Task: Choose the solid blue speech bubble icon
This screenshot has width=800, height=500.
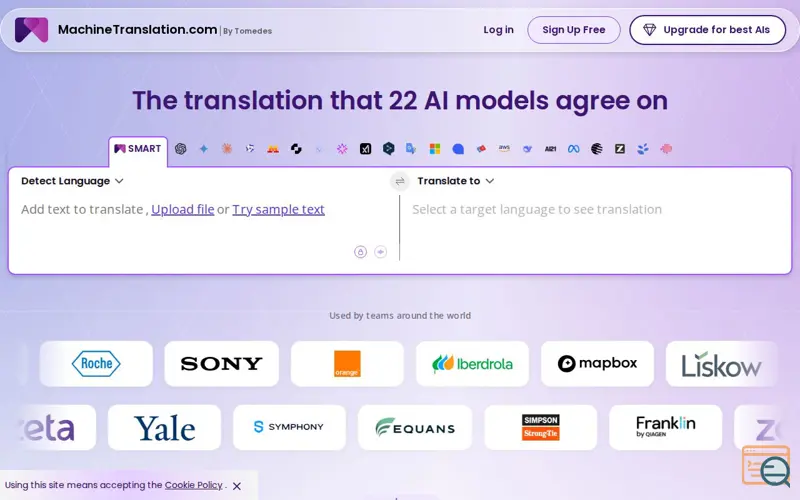Action: coord(458,149)
